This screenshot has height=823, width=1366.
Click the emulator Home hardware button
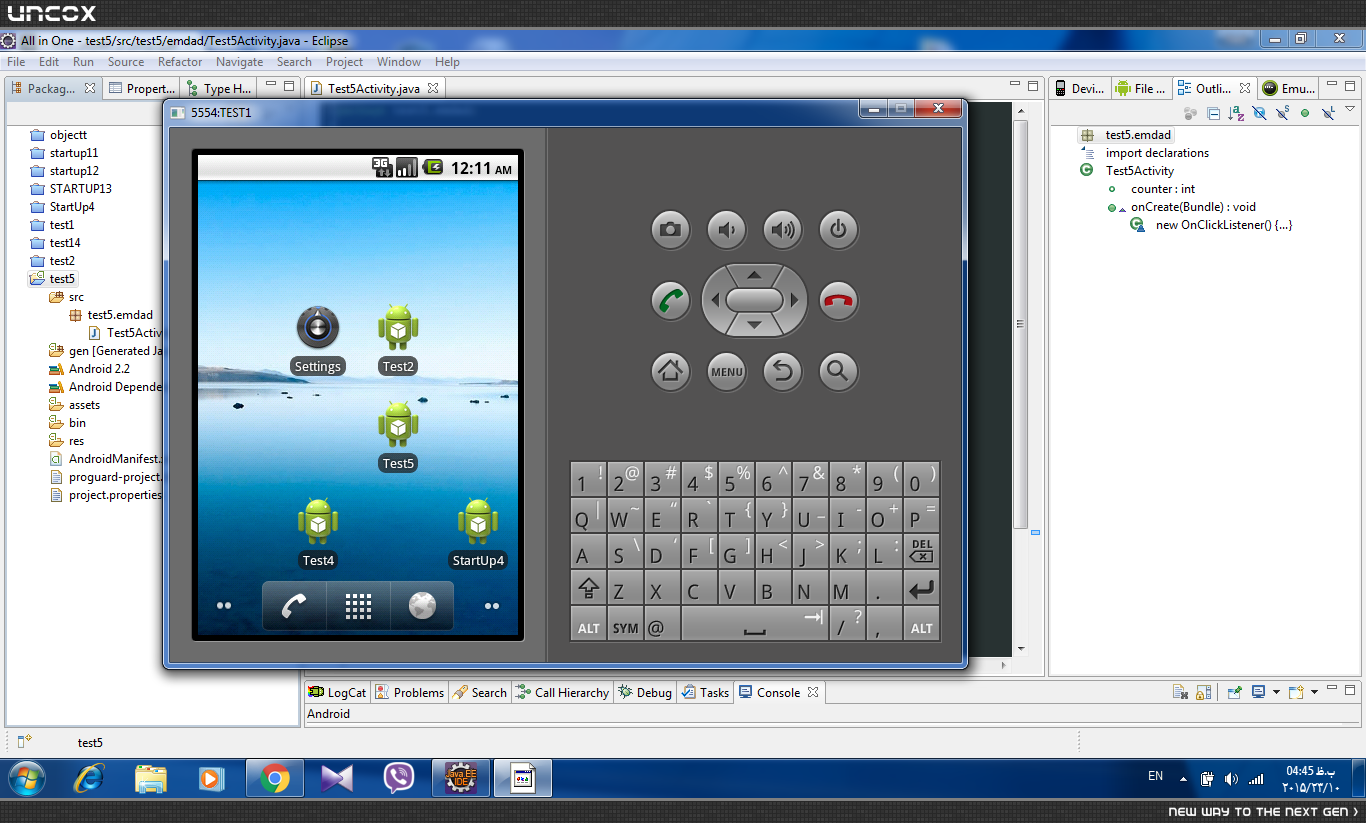pos(671,371)
